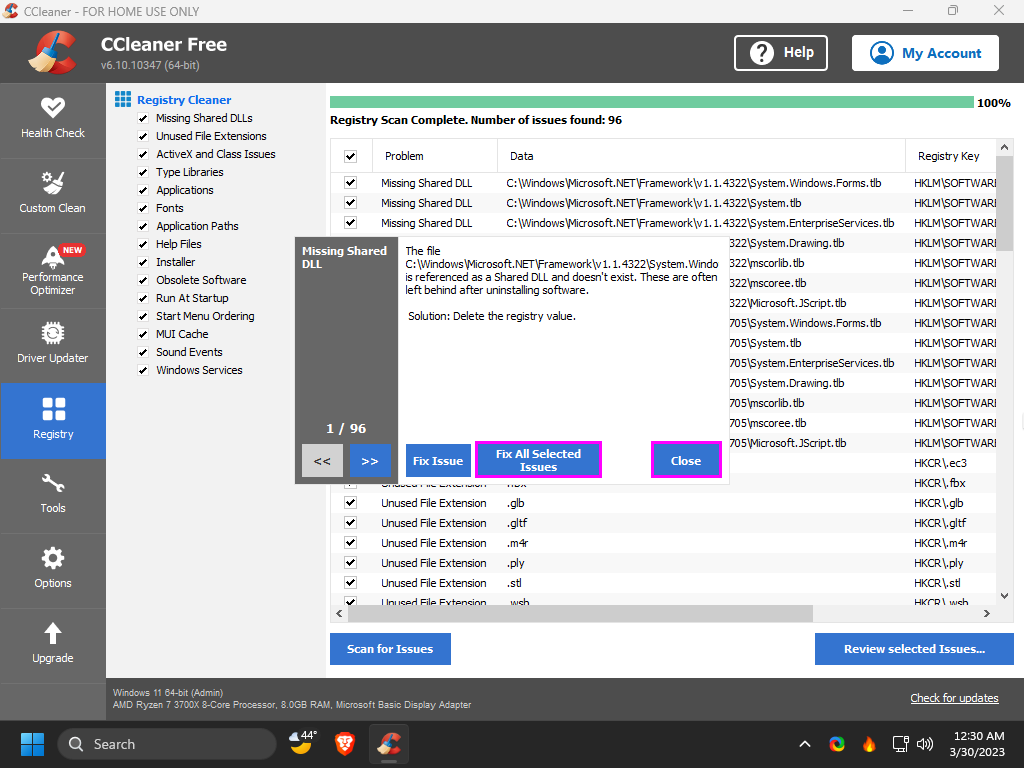Viewport: 1024px width, 768px height.
Task: Go to previous issue with << button
Action: [322, 460]
